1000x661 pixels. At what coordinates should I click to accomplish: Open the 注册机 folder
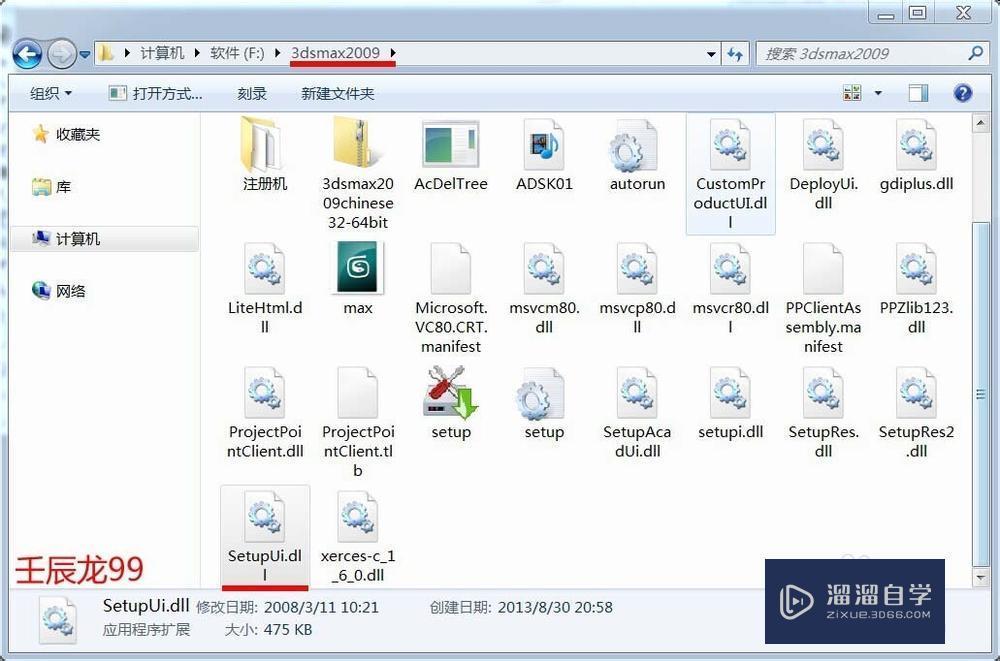coord(265,155)
